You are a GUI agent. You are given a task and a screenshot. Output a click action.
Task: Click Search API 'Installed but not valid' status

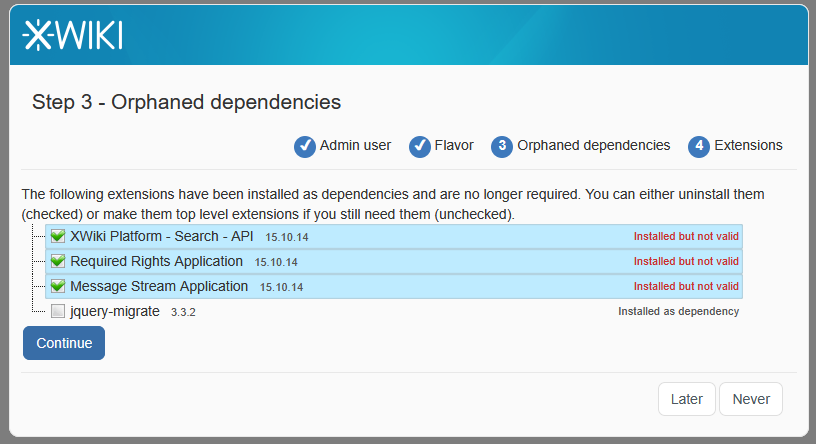(x=686, y=236)
